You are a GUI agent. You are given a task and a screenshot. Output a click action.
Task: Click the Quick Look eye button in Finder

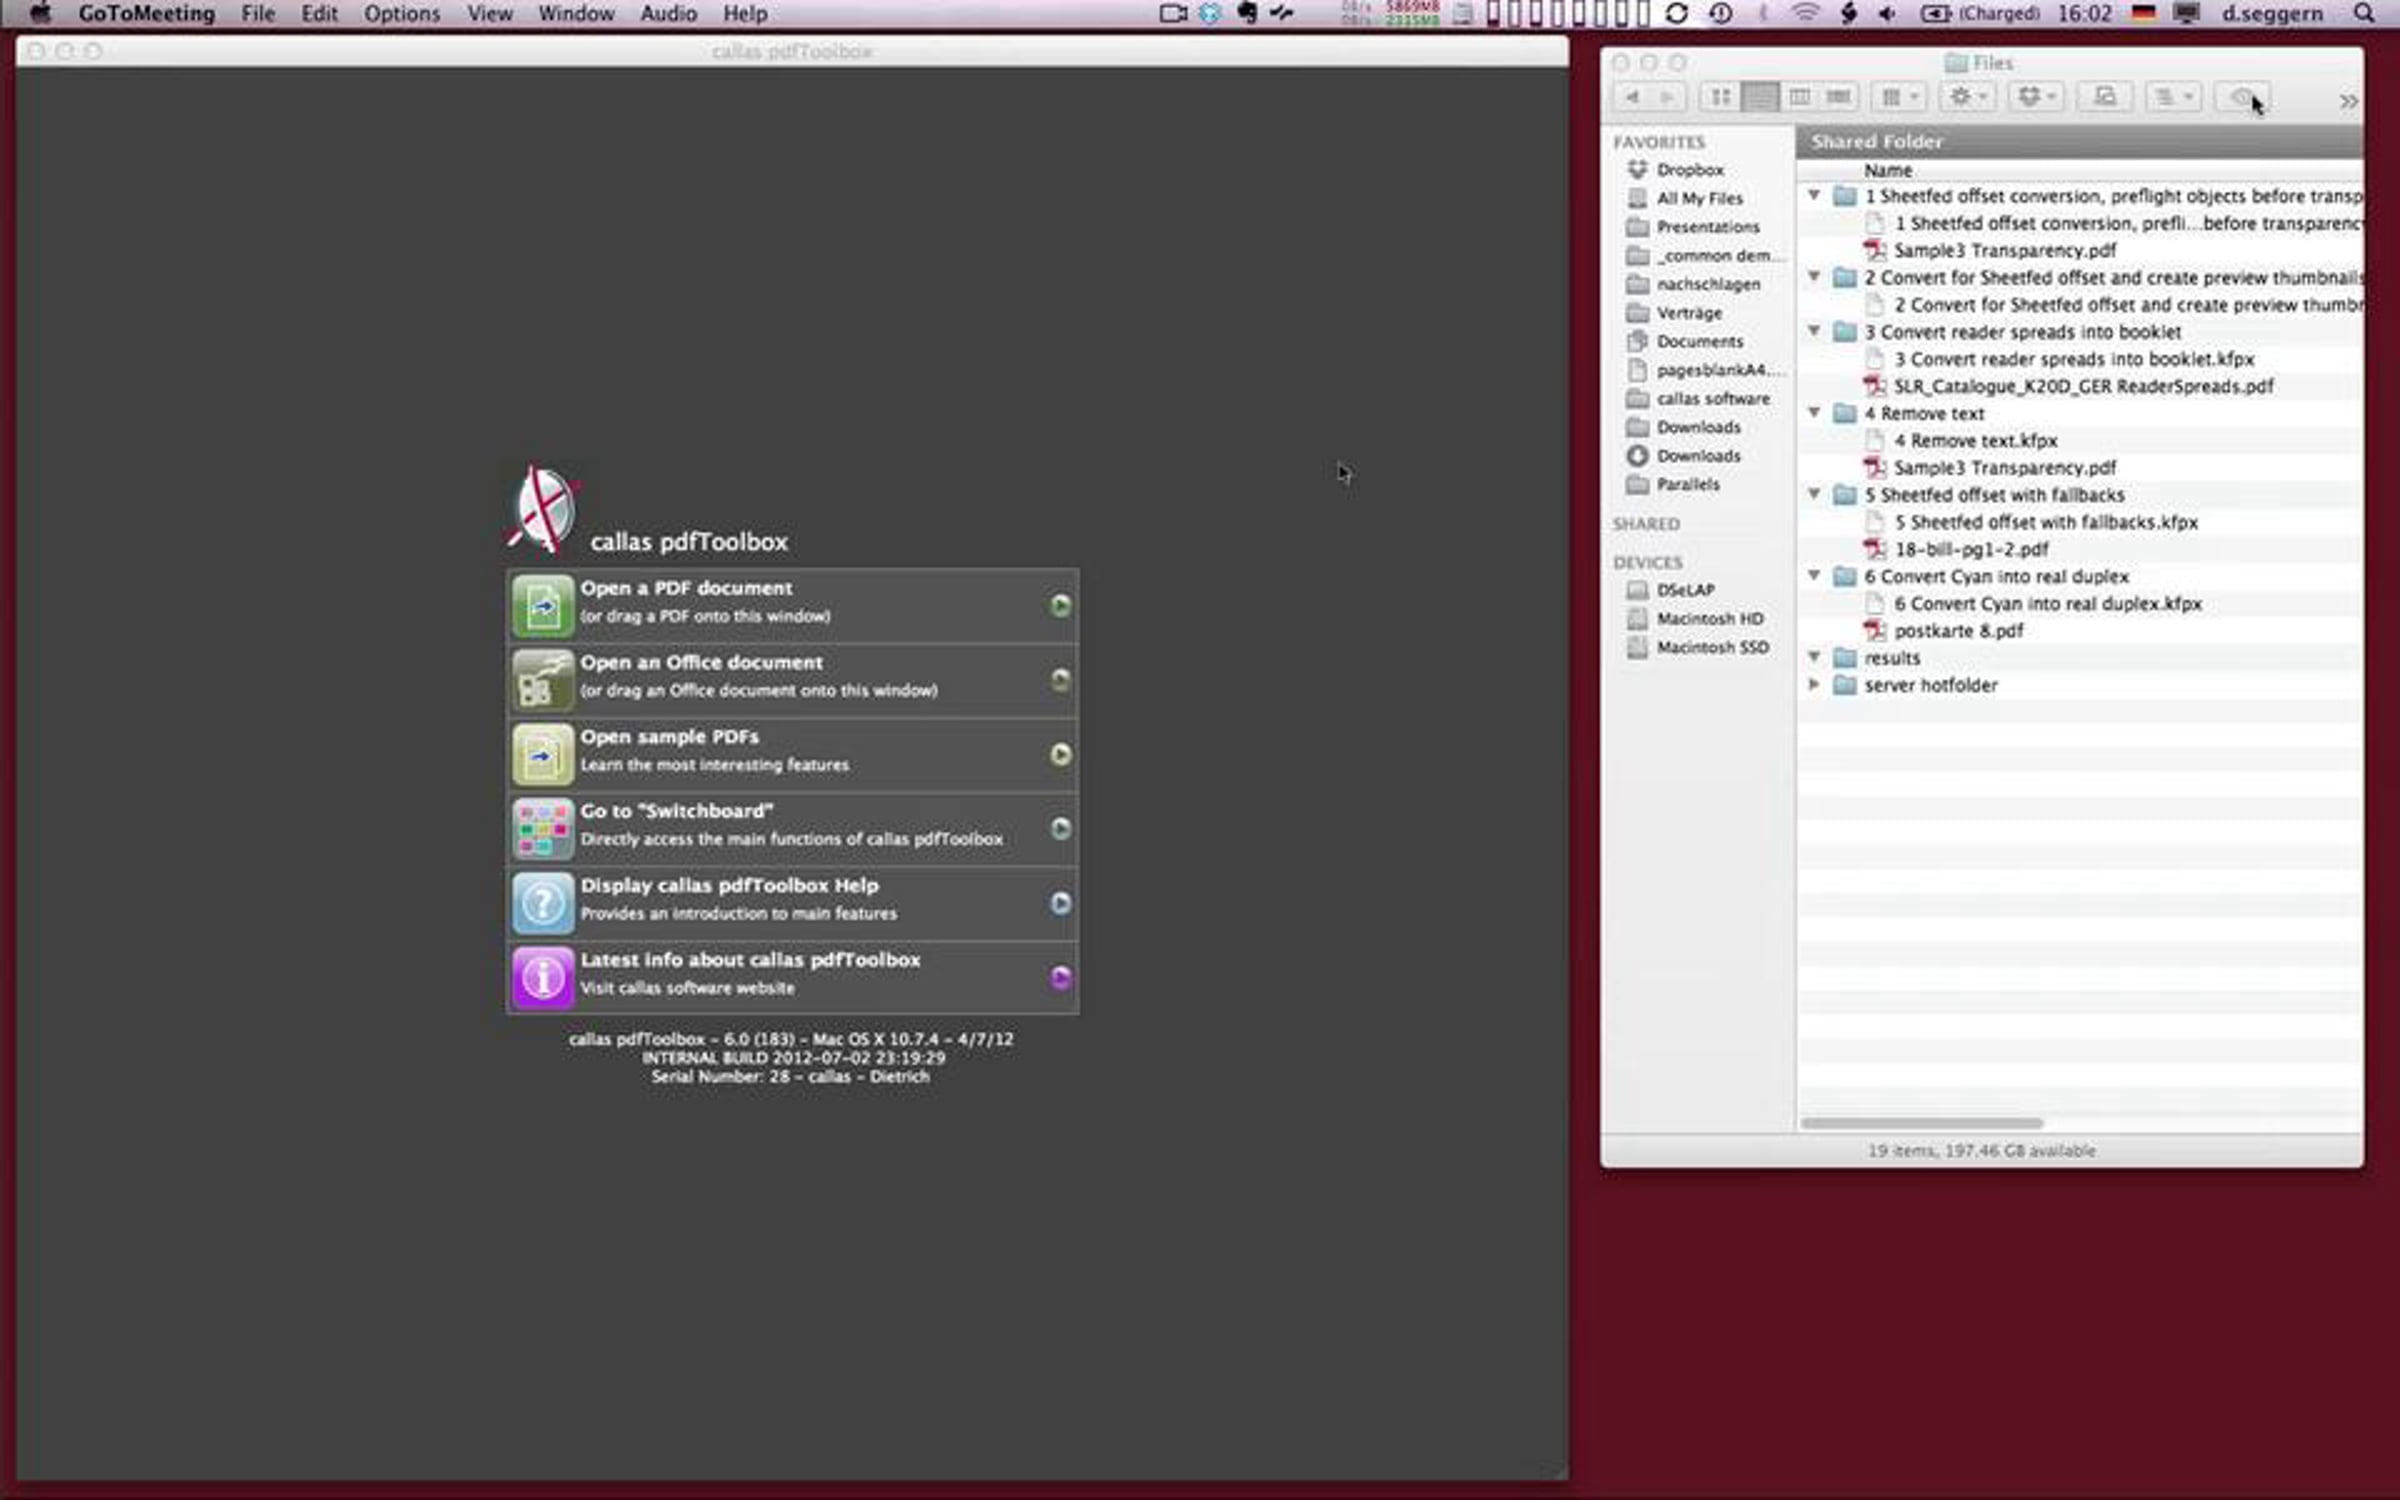[2242, 97]
